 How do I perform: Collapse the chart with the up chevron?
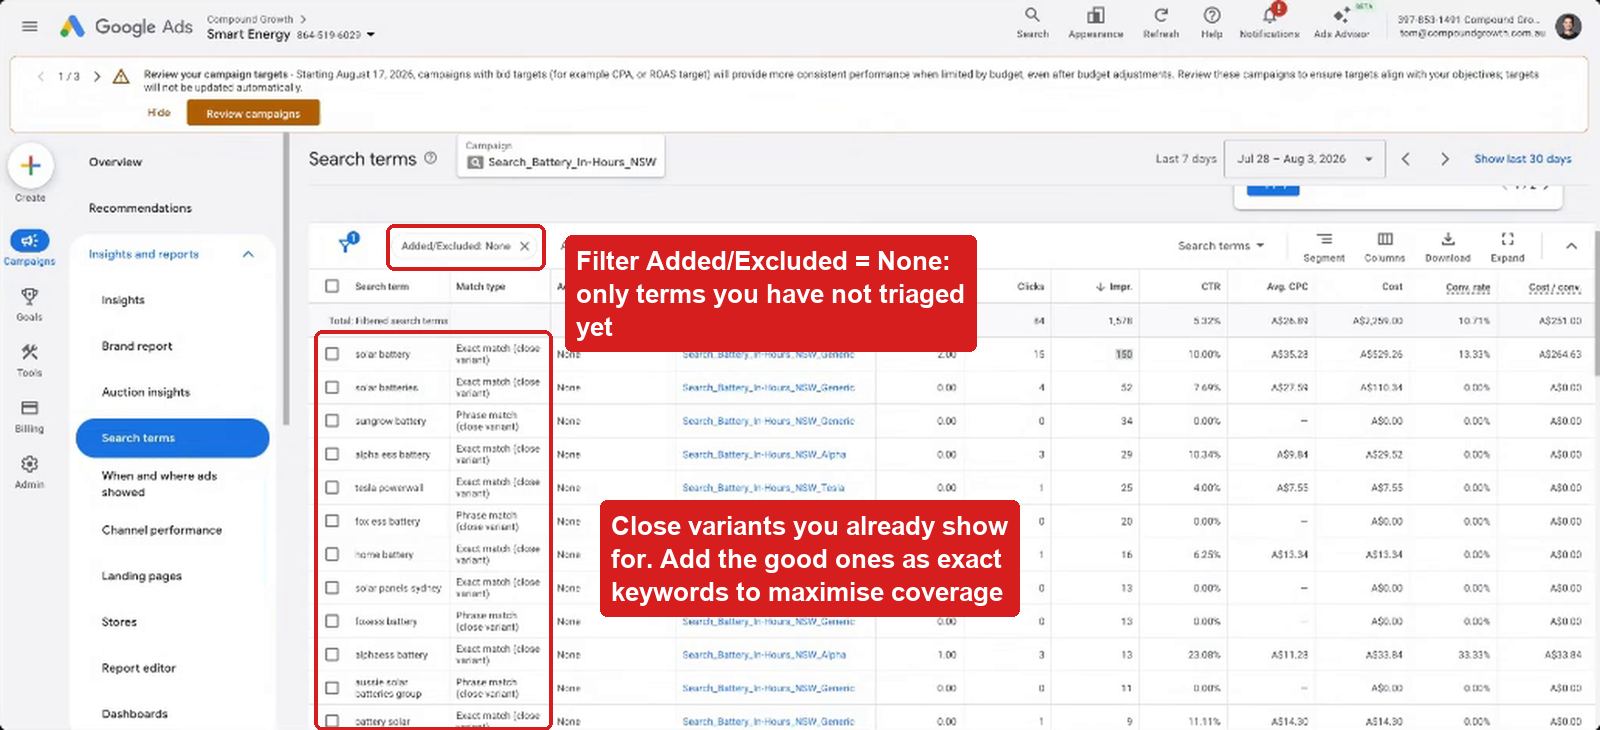(1571, 246)
